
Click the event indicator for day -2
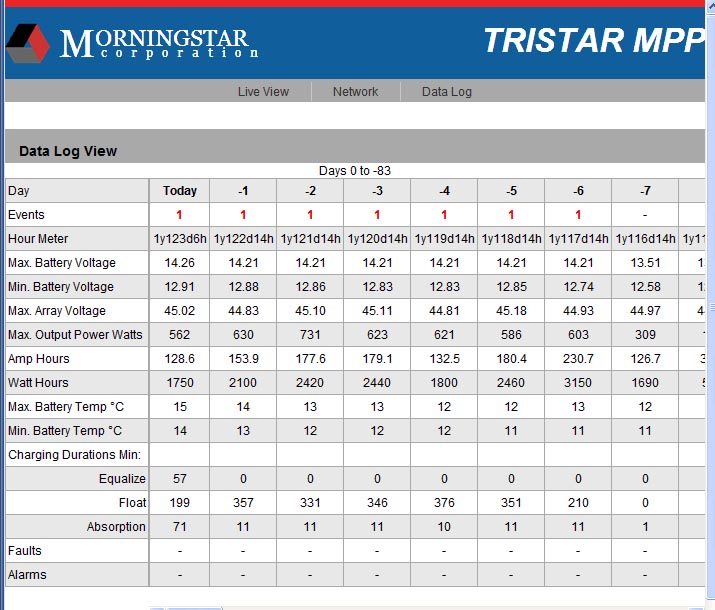click(310, 215)
